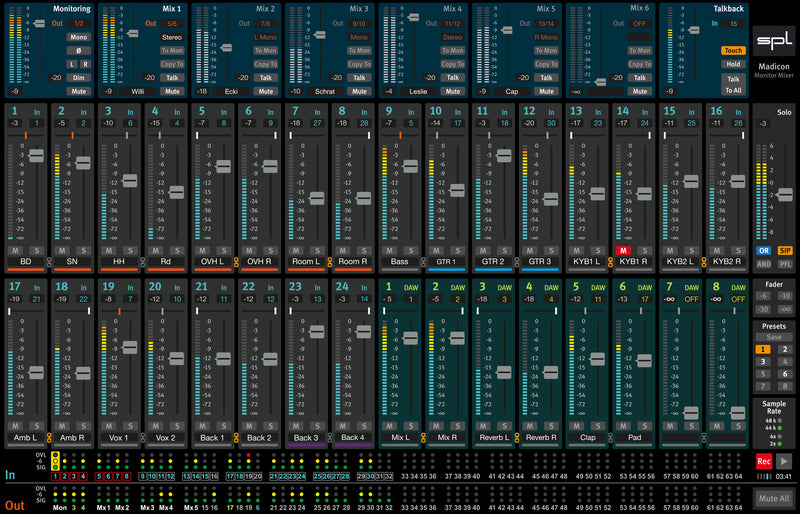
Task: Click the Hold button in Talkback
Action: point(733,64)
